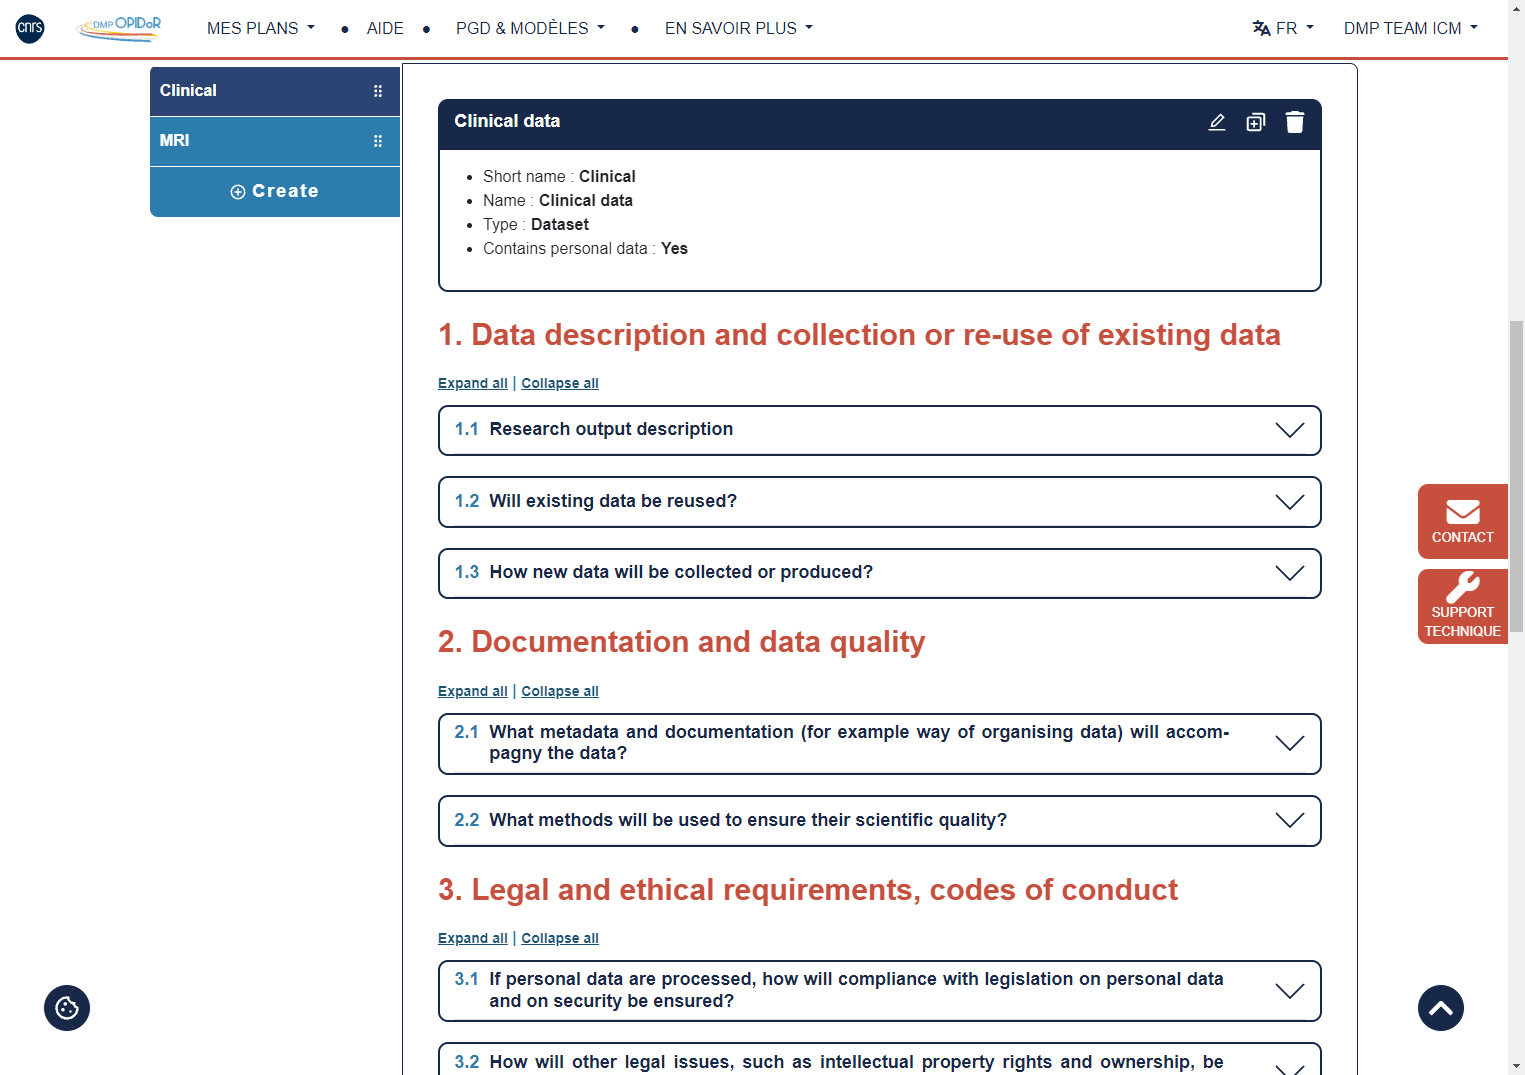Viewport: 1525px width, 1075px height.
Task: Select the Clinical research output tab
Action: [x=275, y=91]
